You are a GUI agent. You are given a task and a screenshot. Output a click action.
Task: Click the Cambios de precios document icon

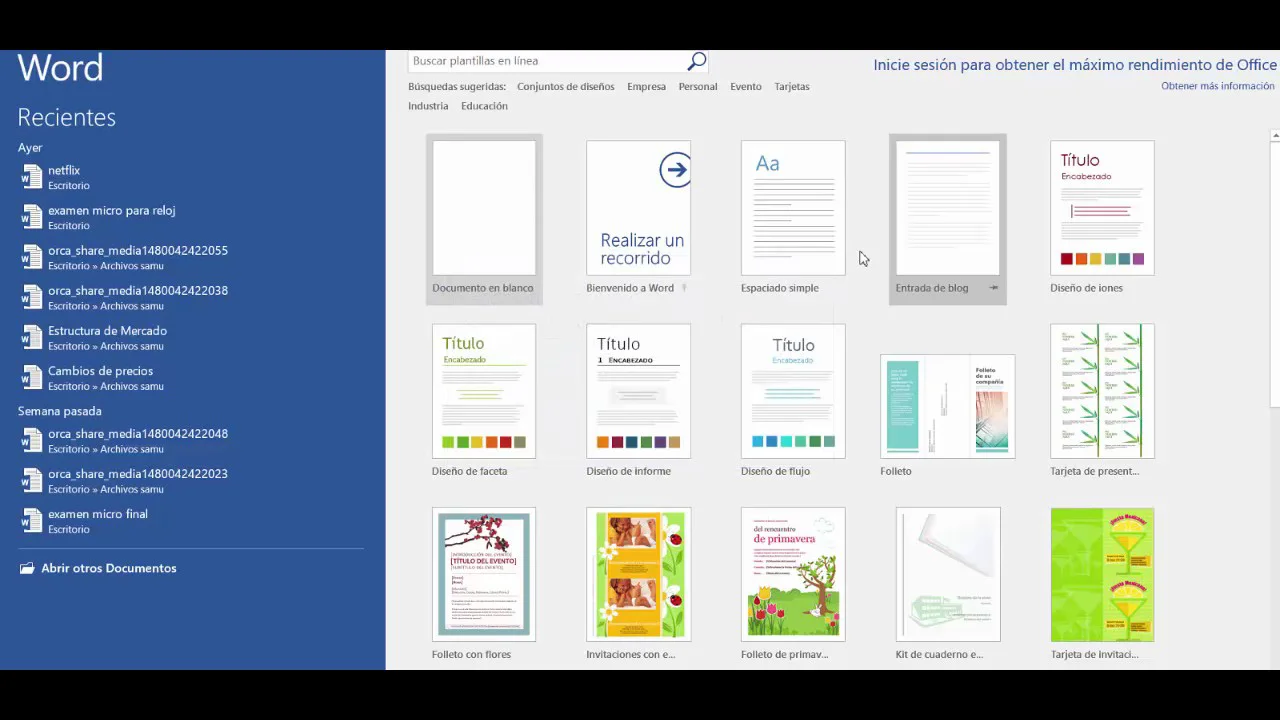(x=32, y=378)
